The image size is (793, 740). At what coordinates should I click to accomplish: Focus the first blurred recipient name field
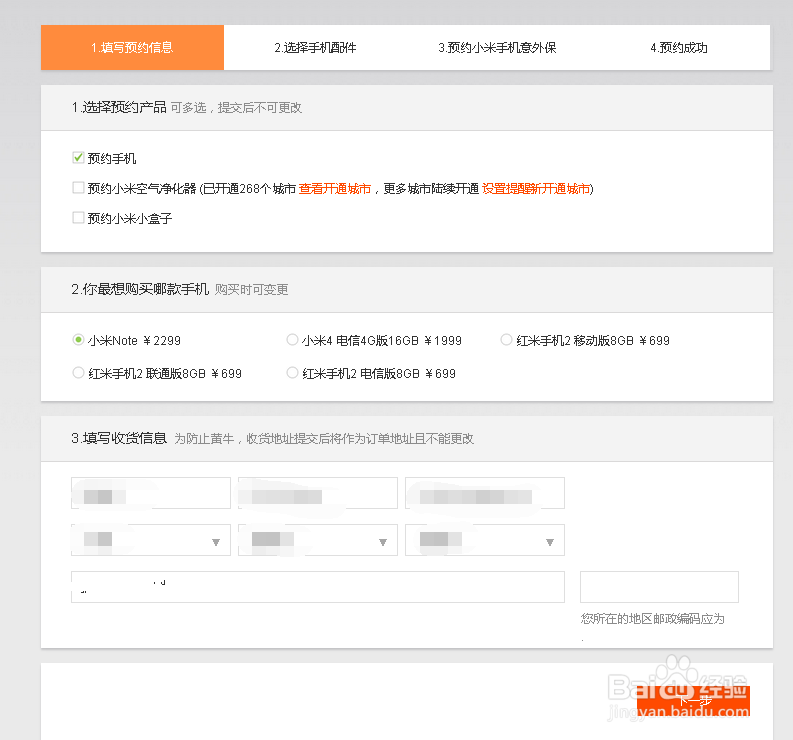(x=151, y=493)
